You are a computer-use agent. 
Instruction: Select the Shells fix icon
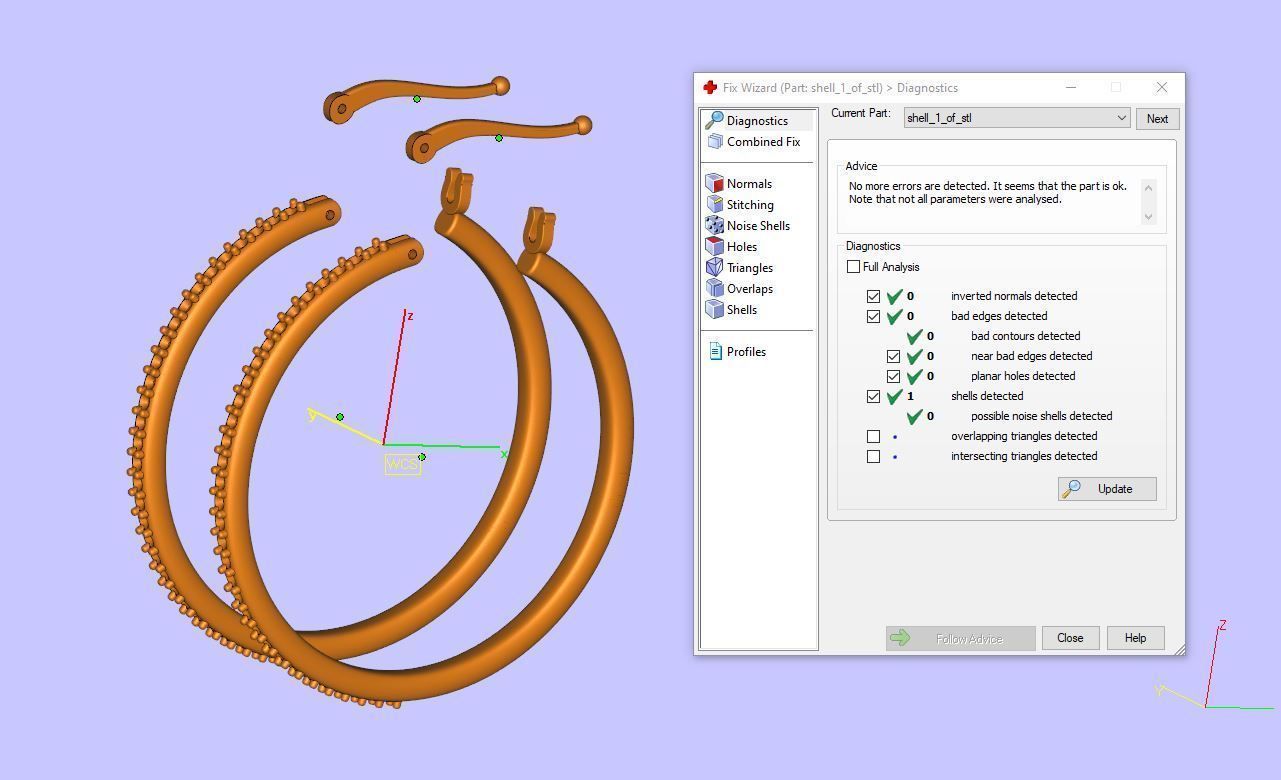click(x=714, y=309)
